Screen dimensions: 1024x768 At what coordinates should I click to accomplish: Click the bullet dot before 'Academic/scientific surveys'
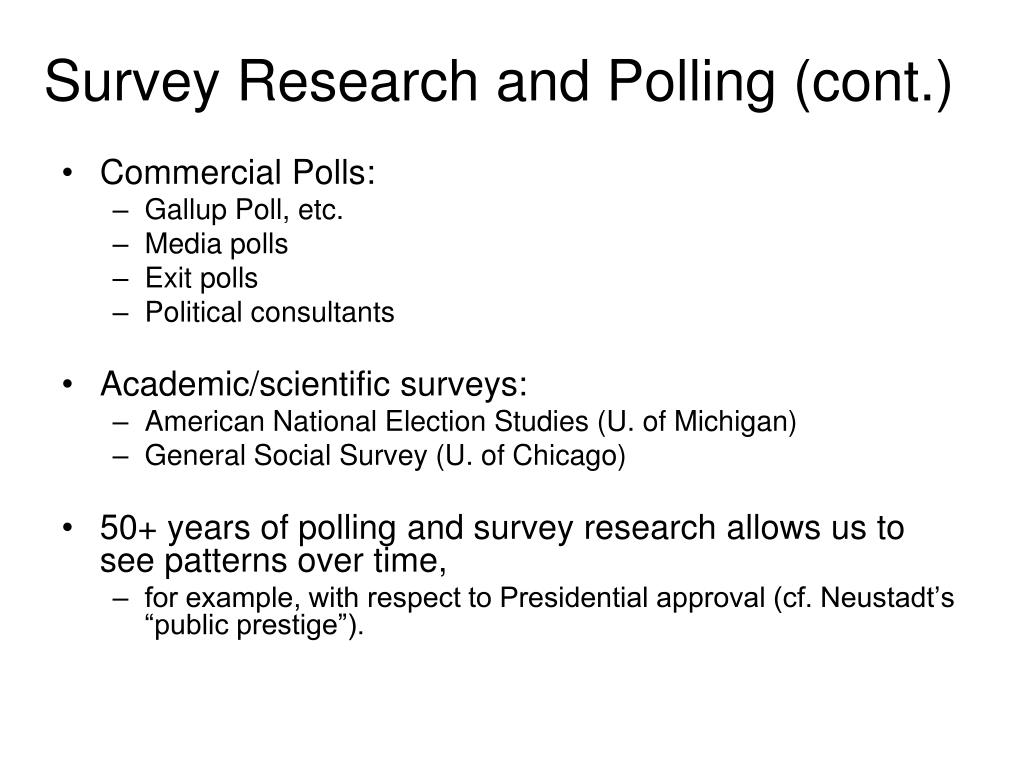[x=67, y=384]
